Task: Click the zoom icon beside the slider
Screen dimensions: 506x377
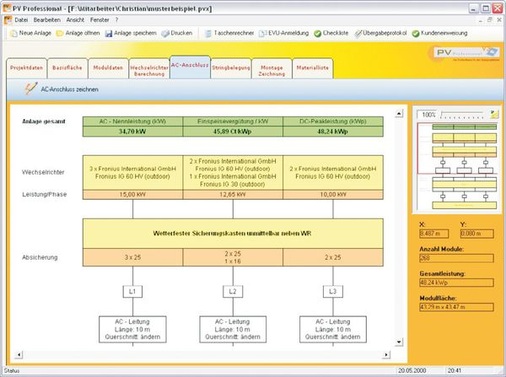Action: click(494, 114)
